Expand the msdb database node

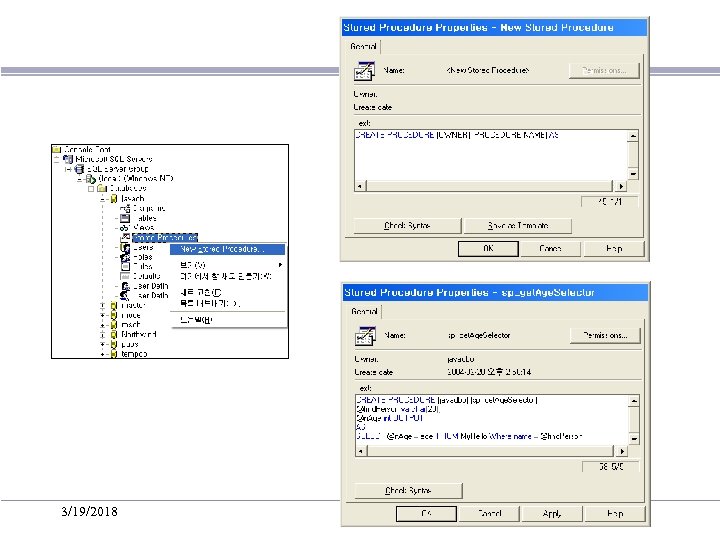pyautogui.click(x=102, y=325)
